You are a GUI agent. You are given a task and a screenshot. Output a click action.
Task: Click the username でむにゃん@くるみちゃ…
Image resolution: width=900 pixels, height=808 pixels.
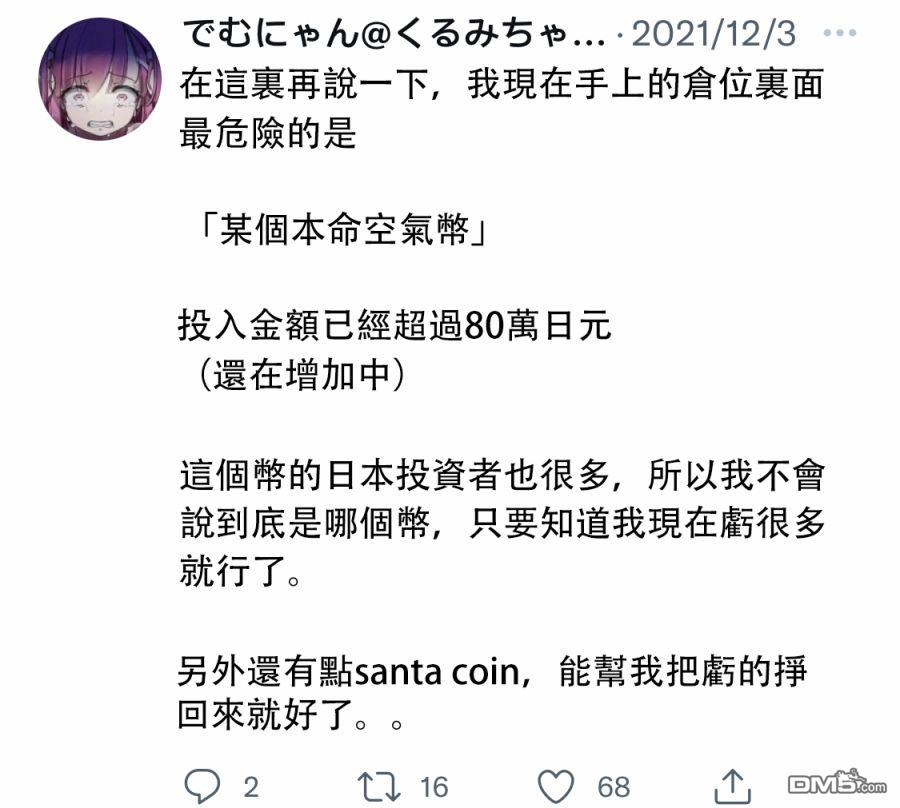(394, 33)
